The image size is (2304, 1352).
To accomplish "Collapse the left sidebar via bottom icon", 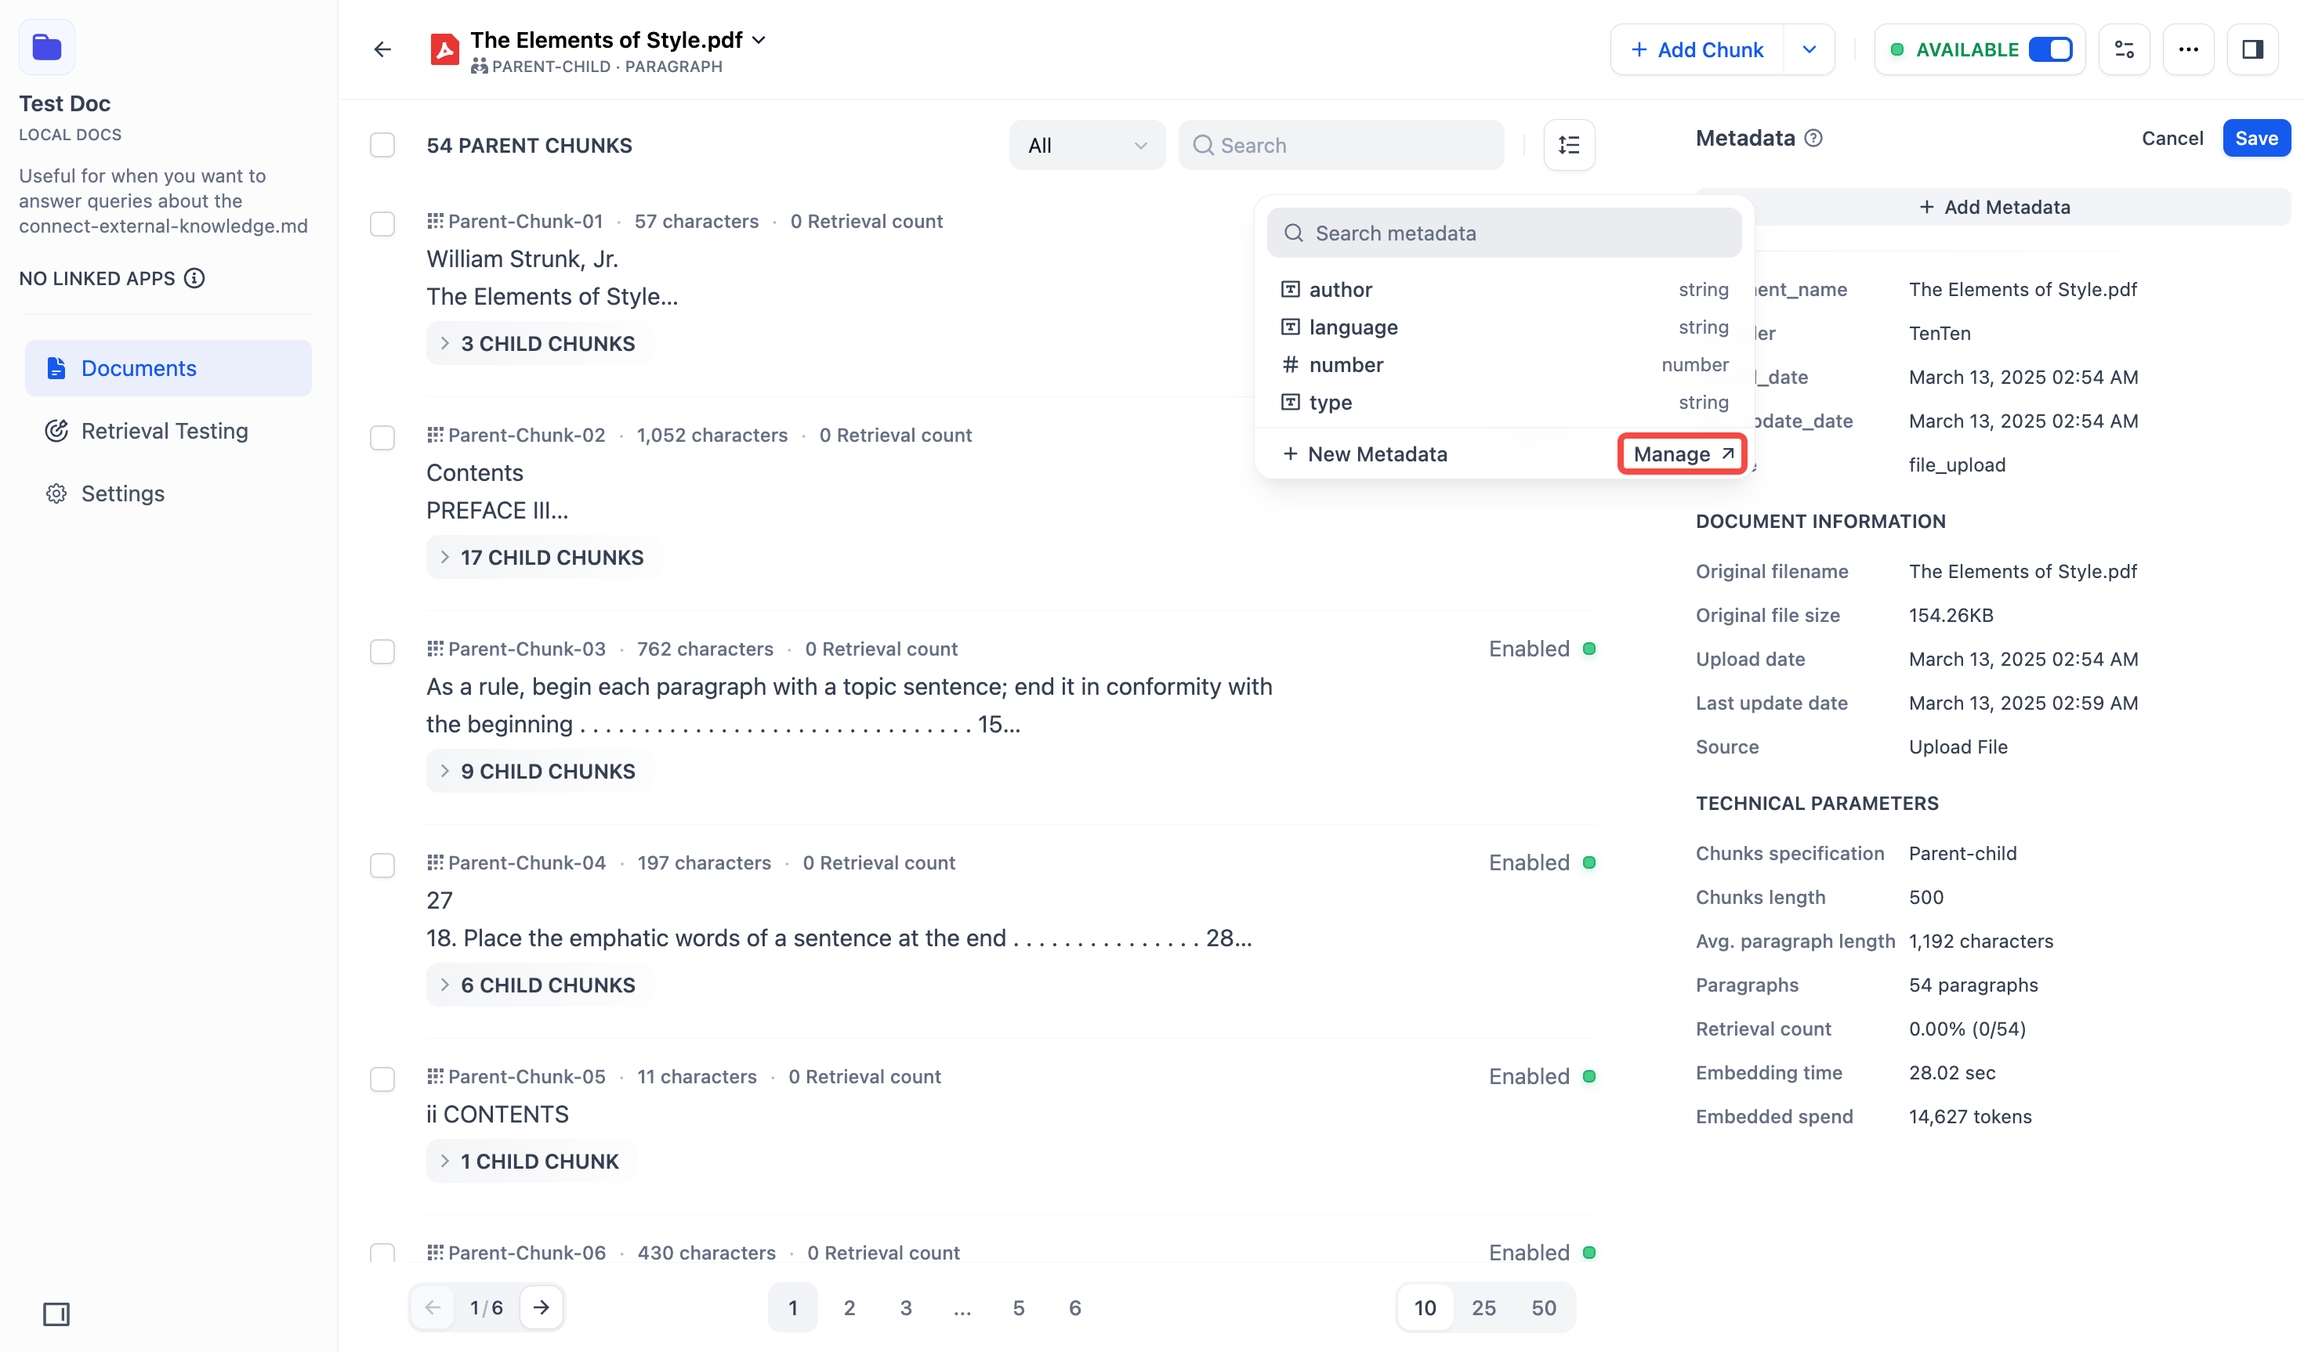I will [56, 1314].
